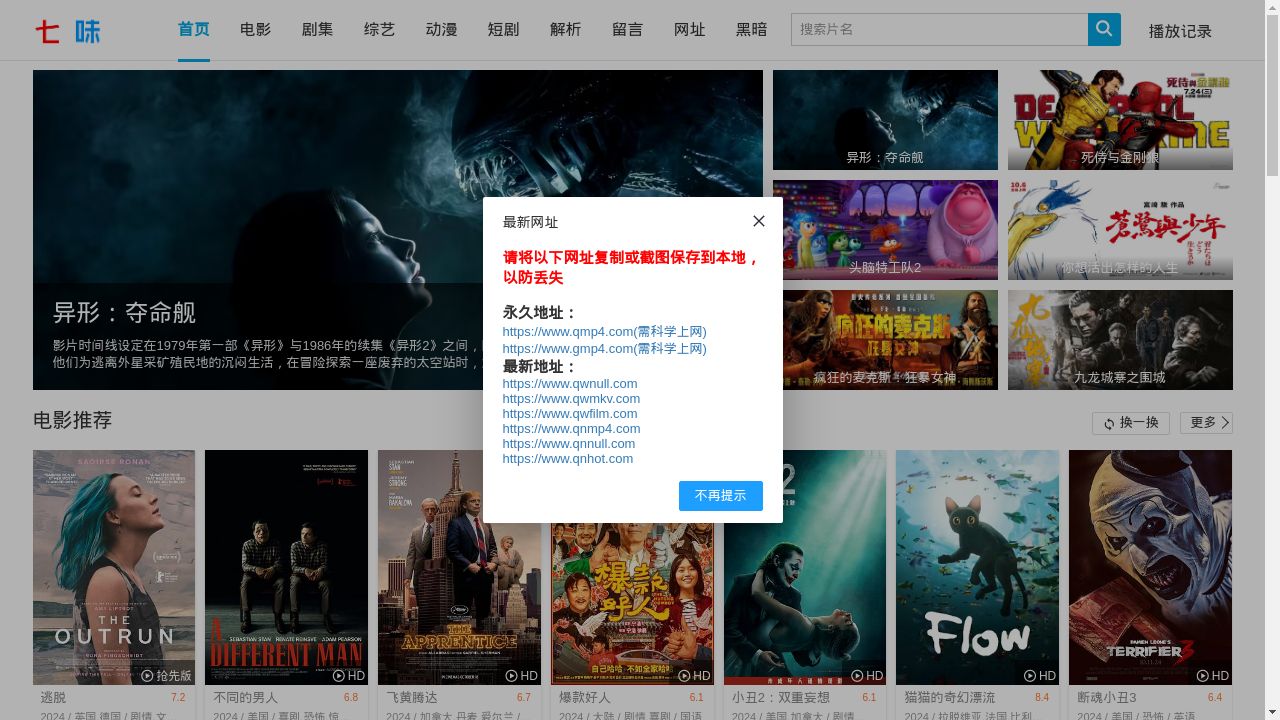Click the HD play badge on 小丑2 poster
Image resolution: width=1280 pixels, height=720 pixels.
click(x=868, y=676)
